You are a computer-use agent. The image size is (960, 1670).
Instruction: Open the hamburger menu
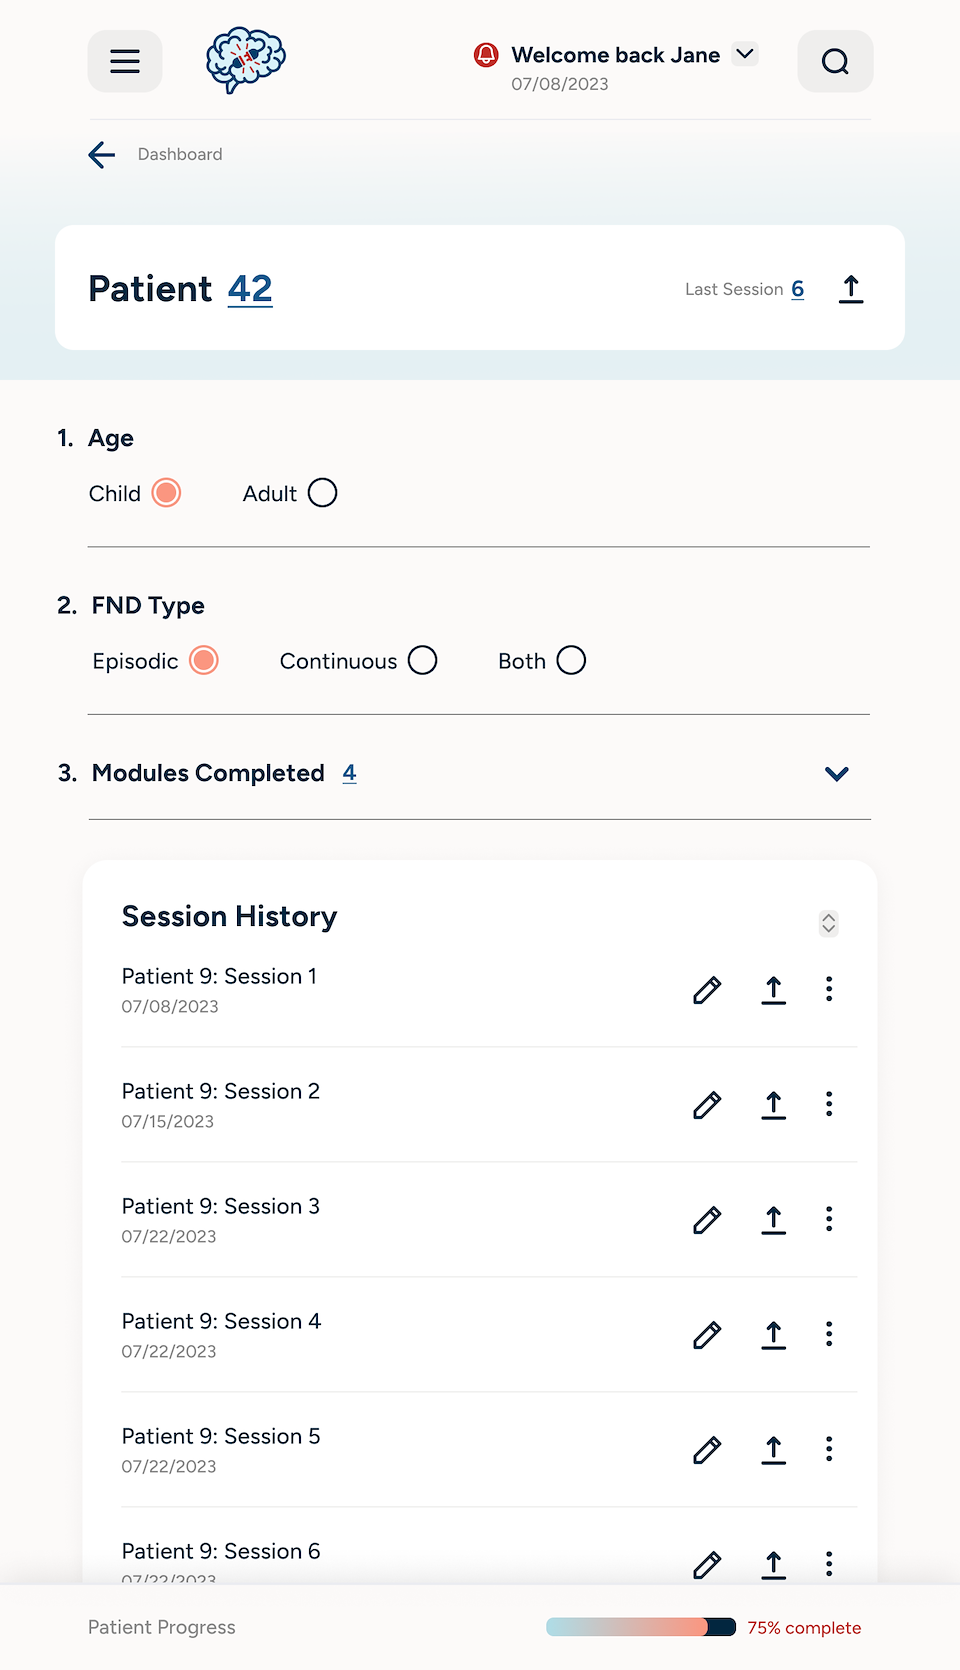coord(125,62)
